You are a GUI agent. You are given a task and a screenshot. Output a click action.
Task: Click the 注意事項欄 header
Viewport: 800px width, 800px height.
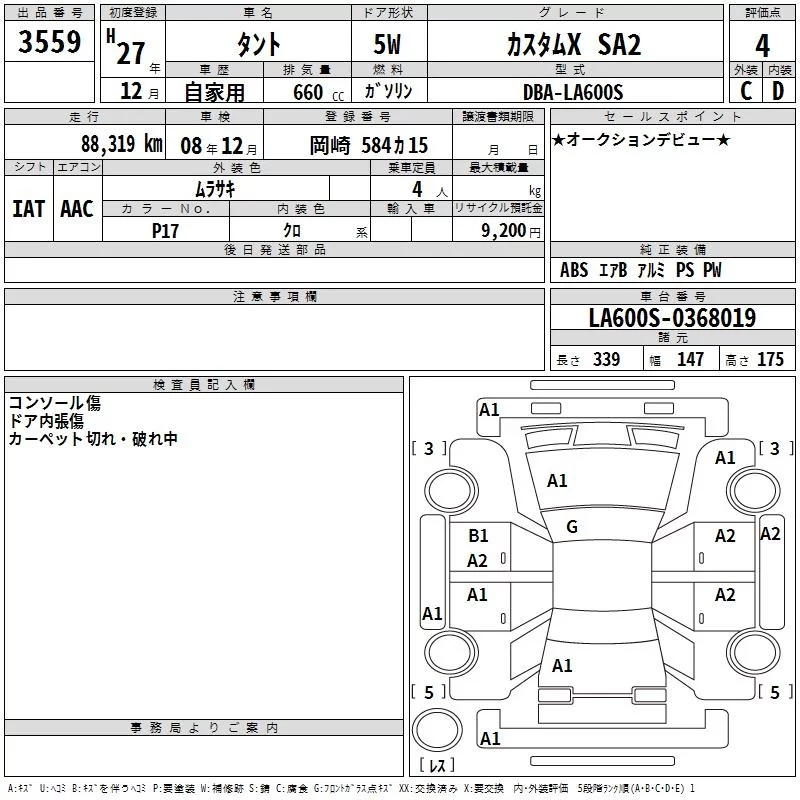(x=274, y=296)
